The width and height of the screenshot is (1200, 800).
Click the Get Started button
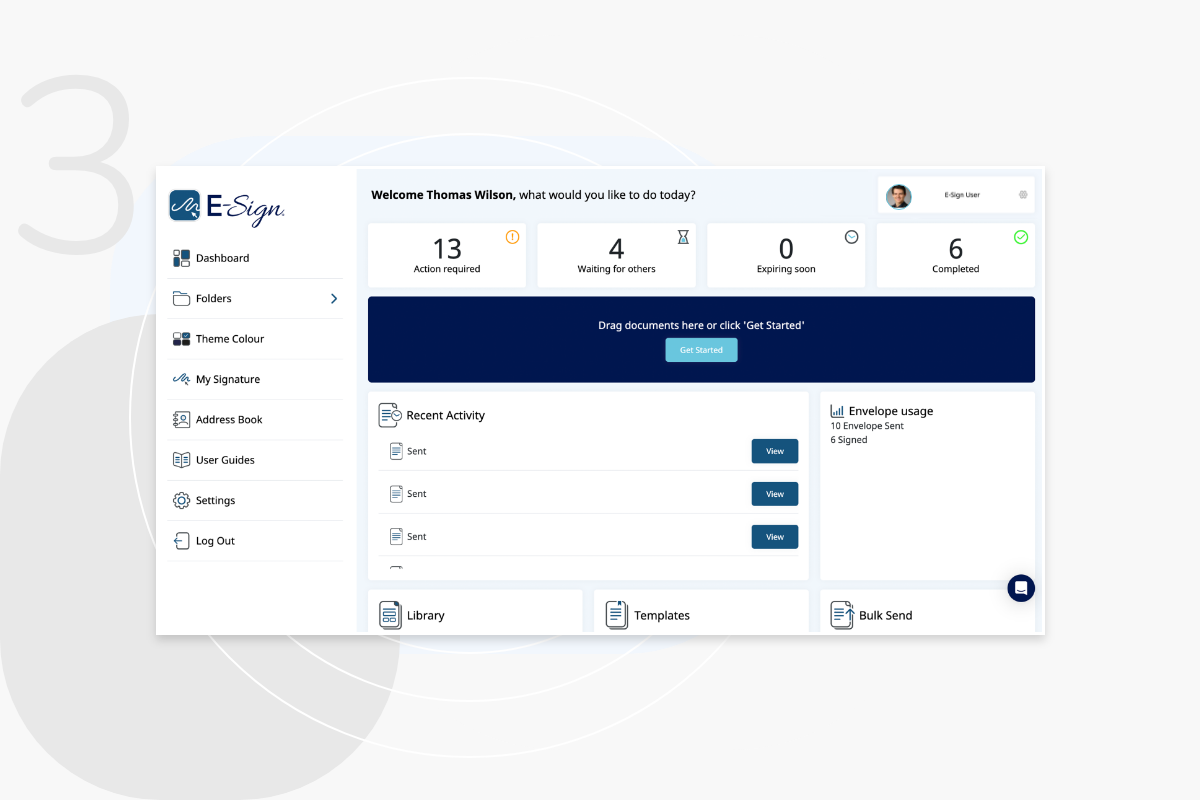[x=701, y=350]
